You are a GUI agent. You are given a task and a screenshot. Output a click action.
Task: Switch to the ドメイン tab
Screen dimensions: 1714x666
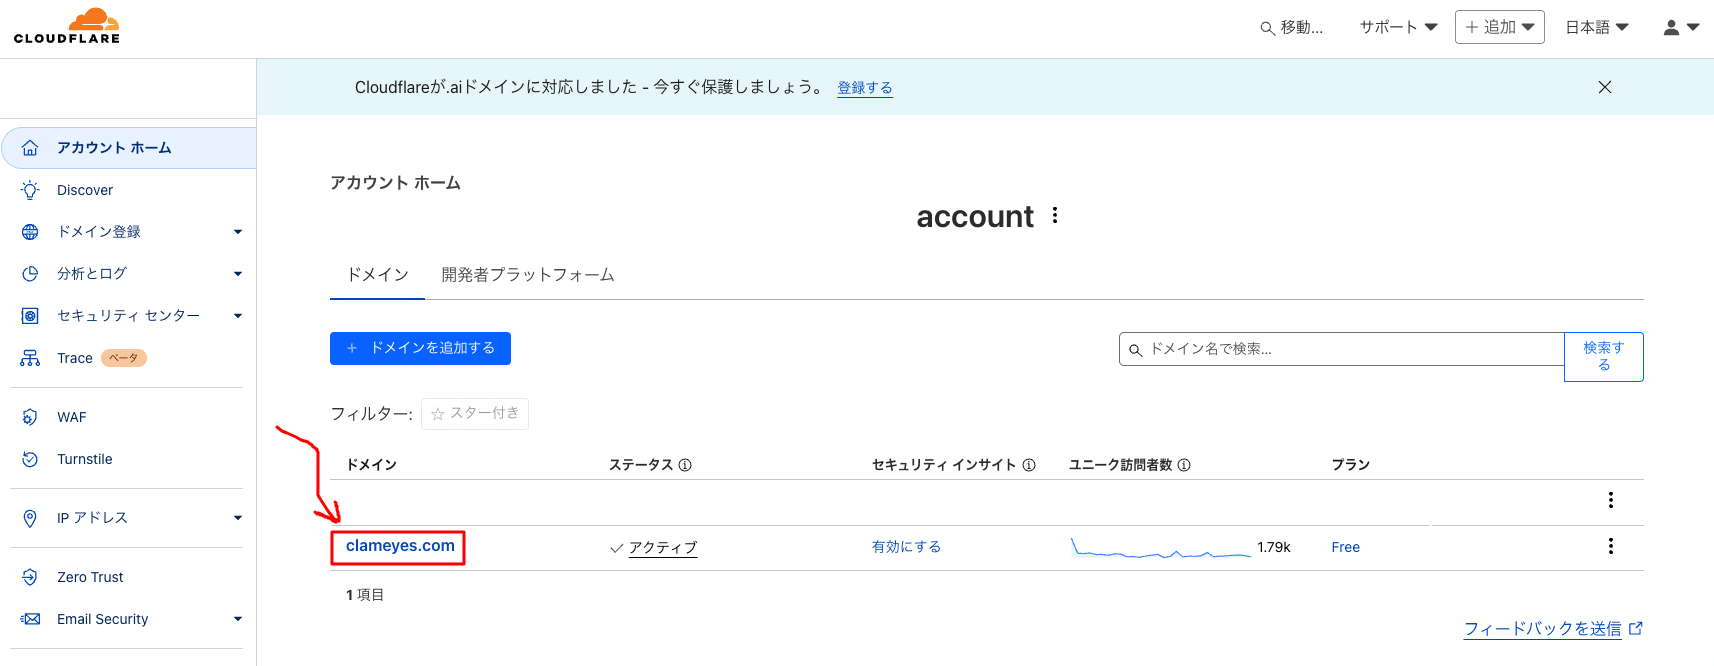coord(378,275)
